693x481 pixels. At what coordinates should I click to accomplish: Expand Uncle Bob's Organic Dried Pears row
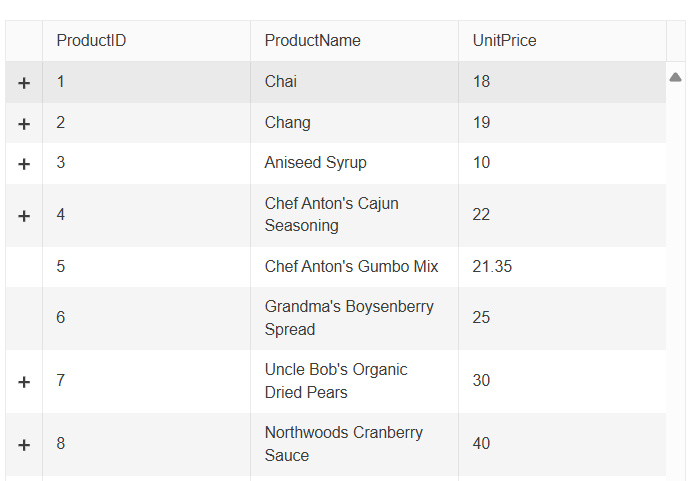[x=24, y=382]
